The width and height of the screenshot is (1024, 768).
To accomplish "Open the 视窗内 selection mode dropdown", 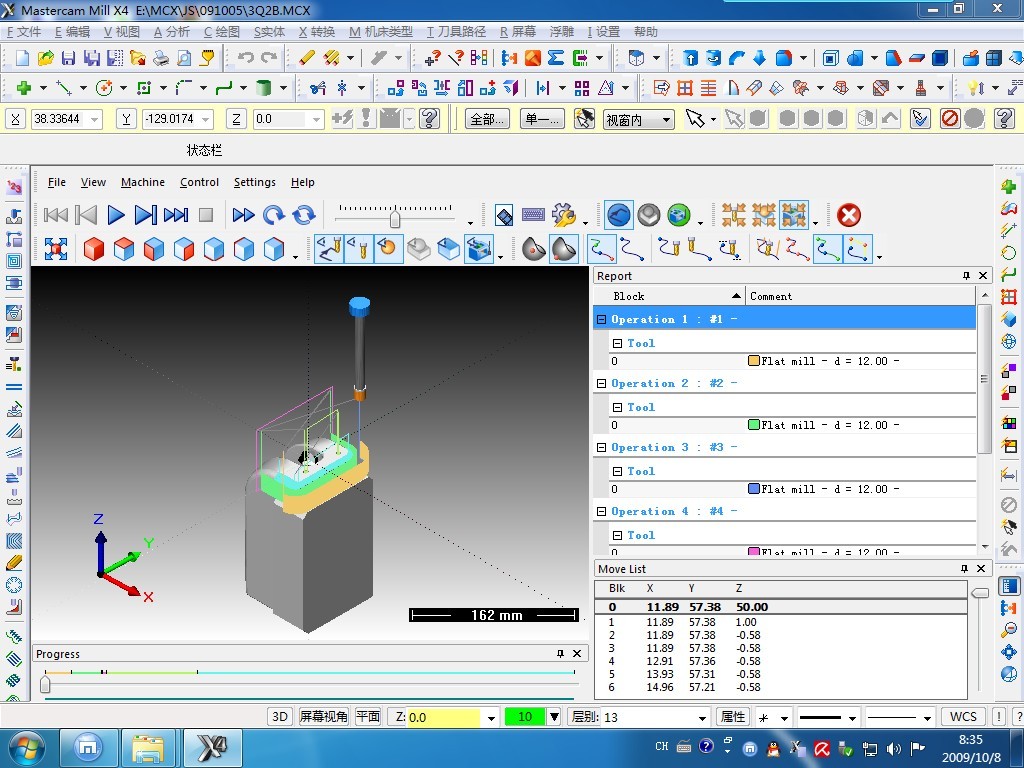I will (x=666, y=120).
